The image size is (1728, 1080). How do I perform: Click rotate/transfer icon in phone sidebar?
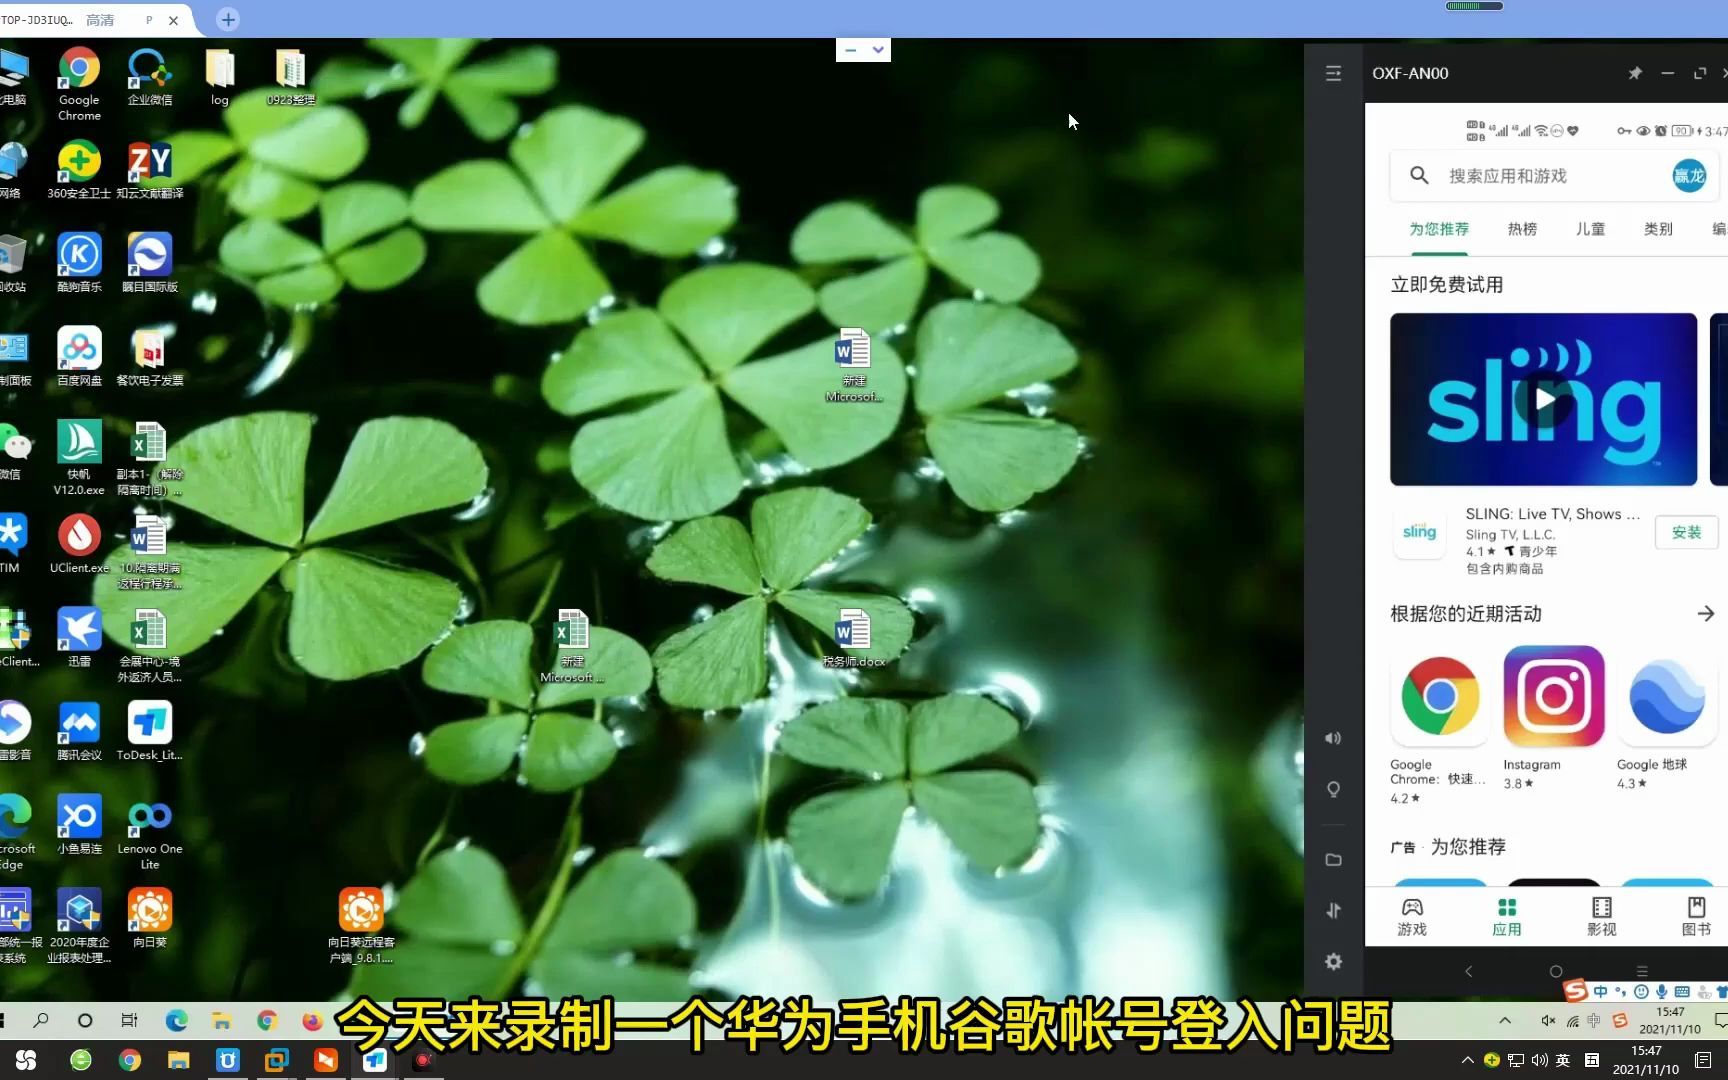coord(1333,910)
